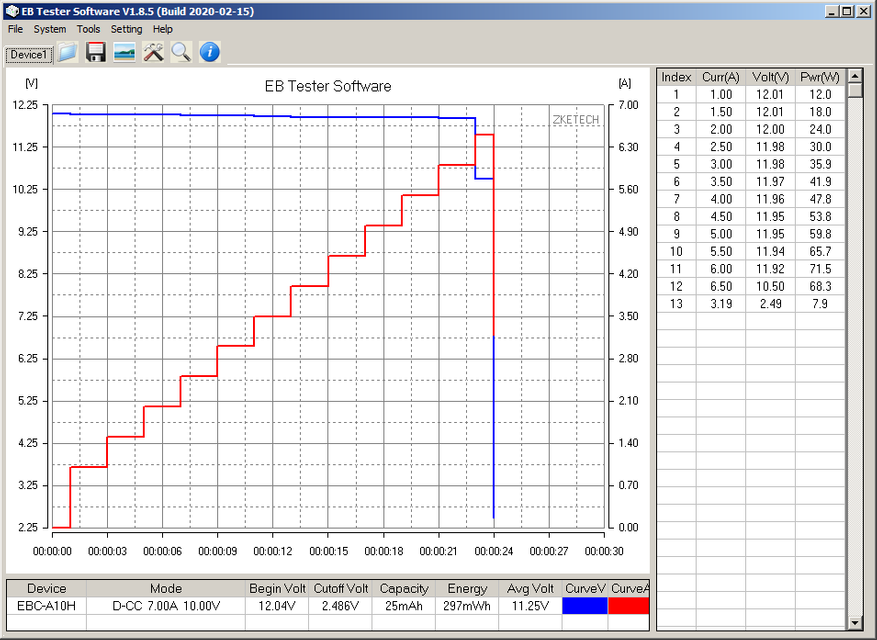Click the red CurveA color swatch
Viewport: 877px width, 640px height.
pyautogui.click(x=629, y=605)
